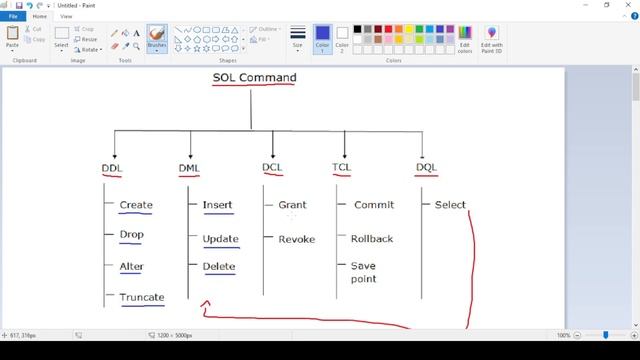The height and width of the screenshot is (360, 640).
Task: Select the Magnifier tool
Action: 136,46
